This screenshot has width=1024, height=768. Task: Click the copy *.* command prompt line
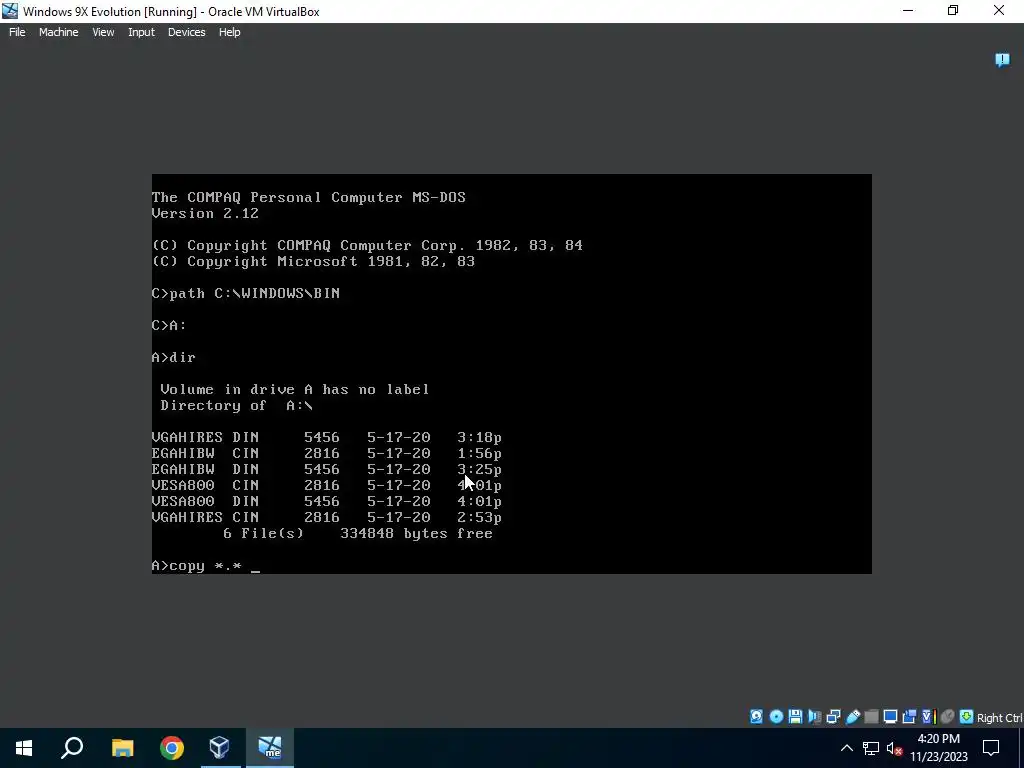(x=206, y=566)
